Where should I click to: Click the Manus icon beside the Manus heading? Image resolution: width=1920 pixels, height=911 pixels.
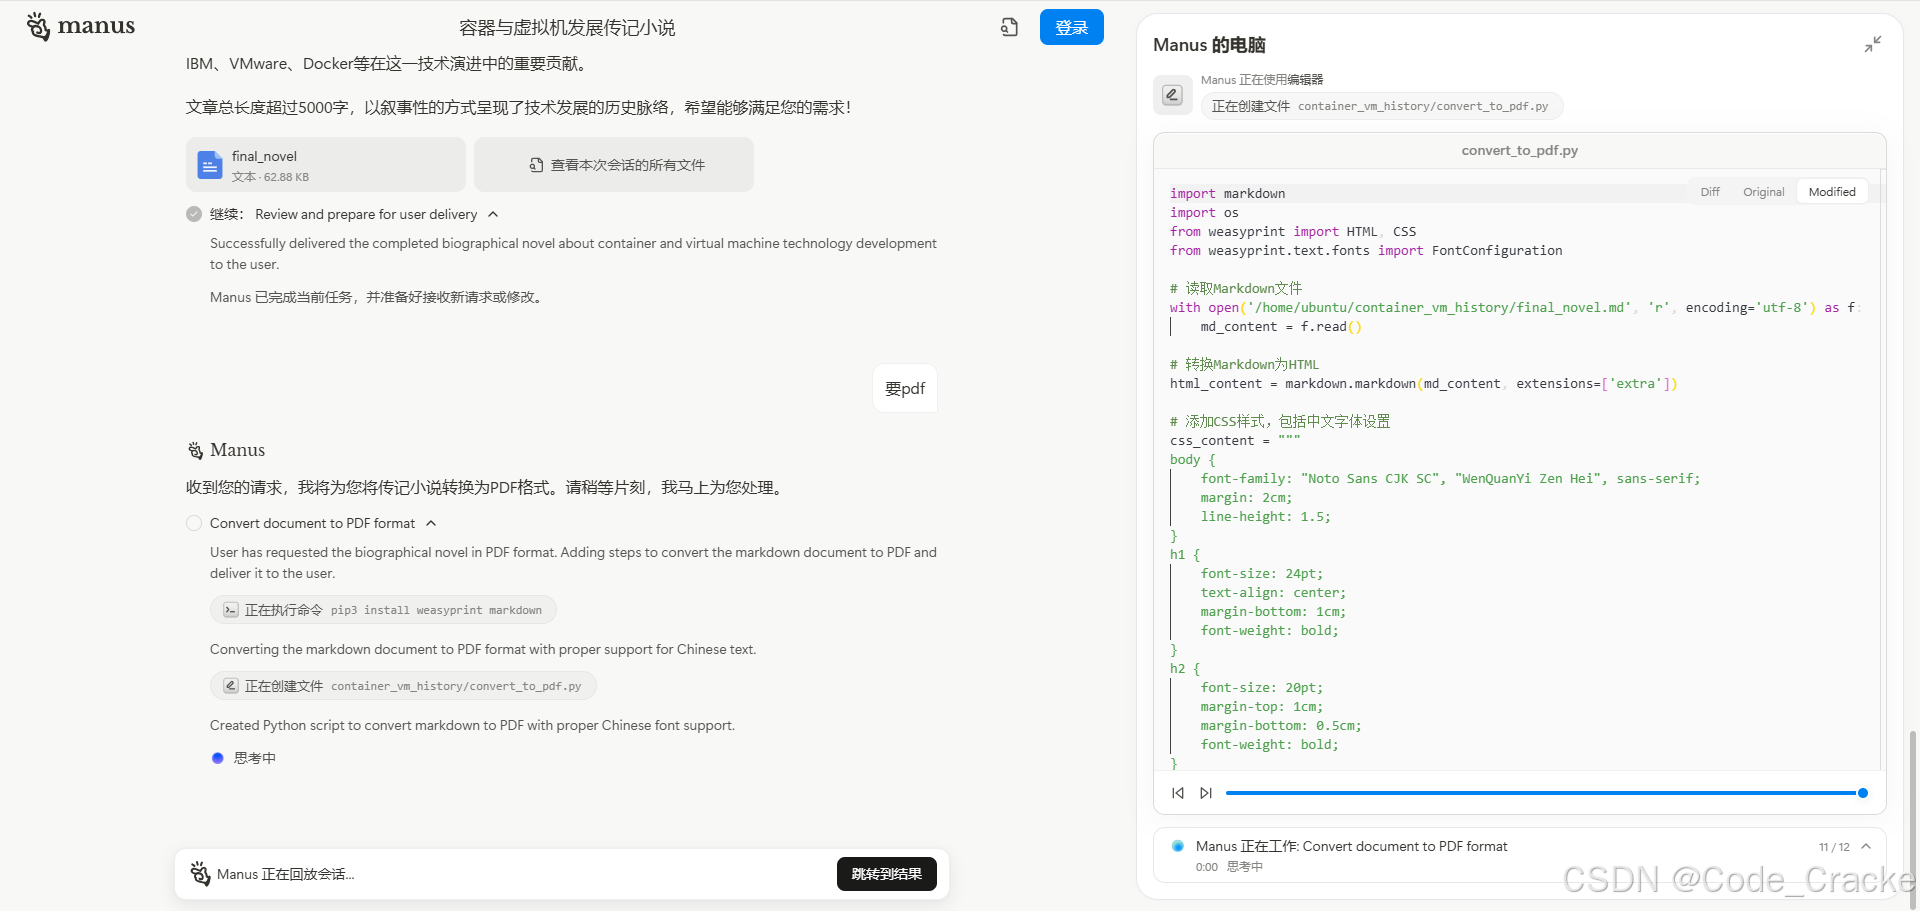195,451
